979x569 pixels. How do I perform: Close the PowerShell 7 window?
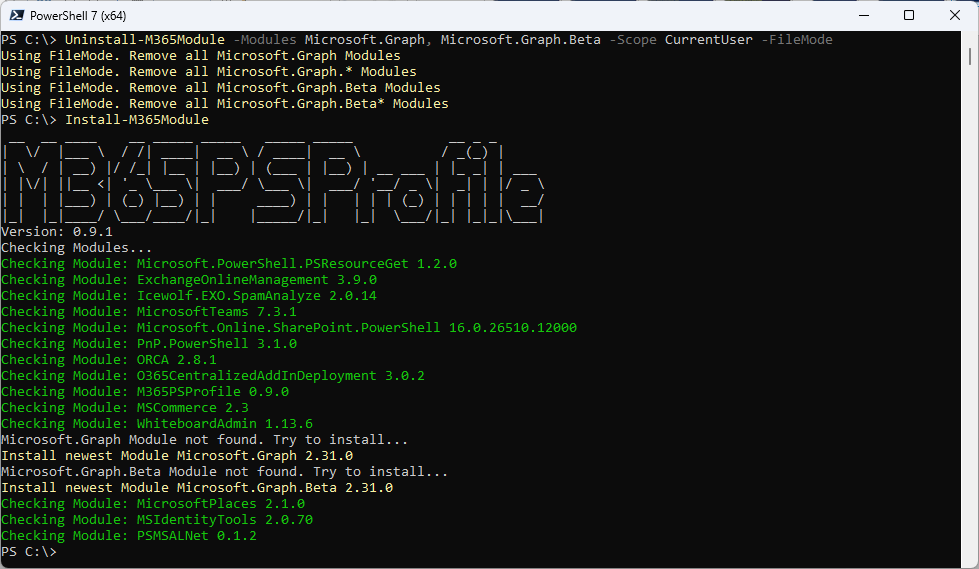point(955,15)
